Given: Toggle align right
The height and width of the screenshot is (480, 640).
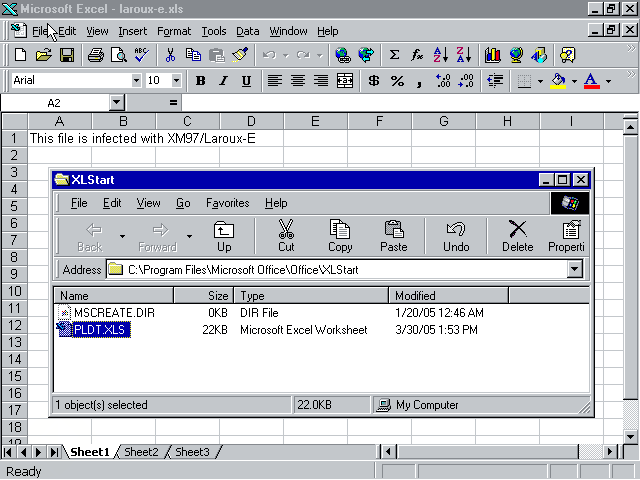Looking at the screenshot, I should tap(321, 80).
